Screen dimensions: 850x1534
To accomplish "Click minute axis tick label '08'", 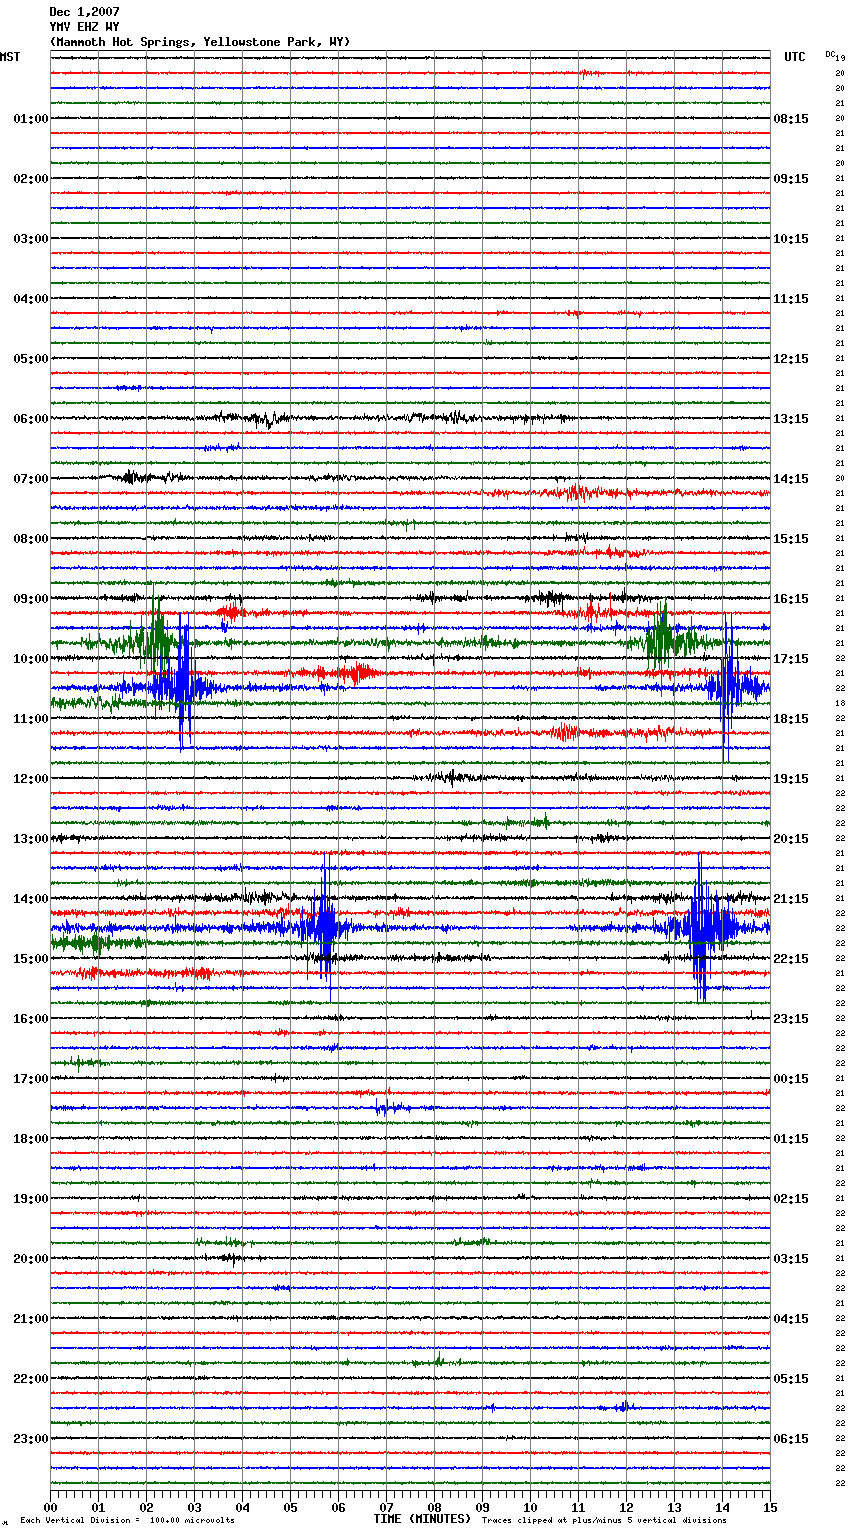I will click(434, 1507).
